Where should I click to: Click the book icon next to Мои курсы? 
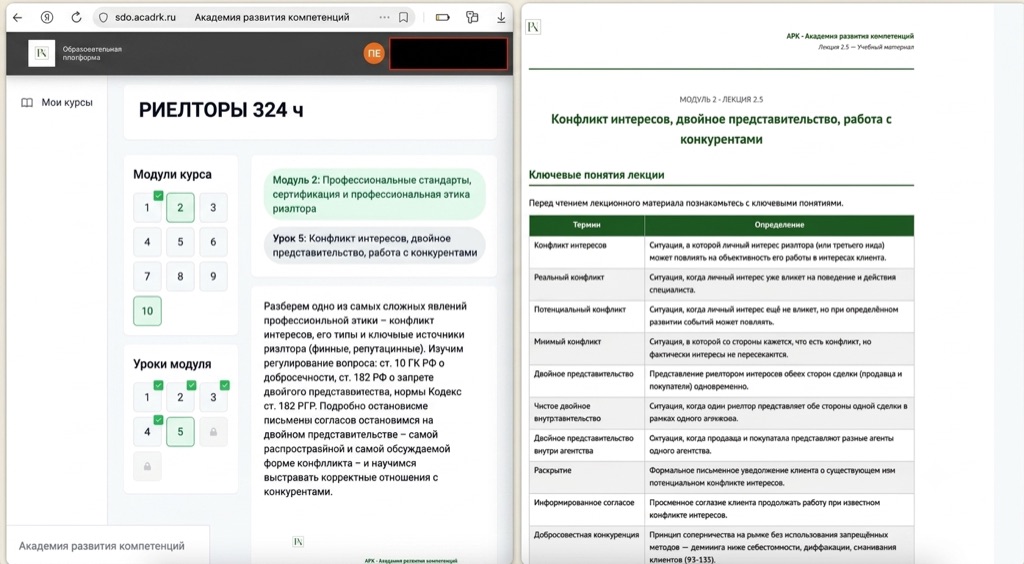(x=27, y=102)
